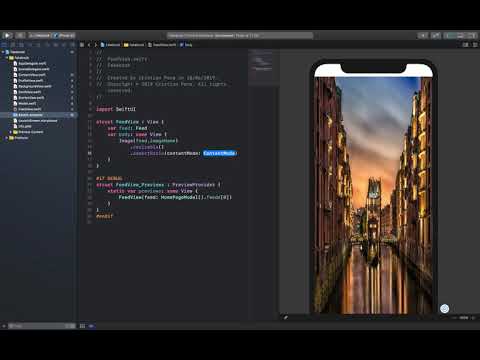Zoom out the preview canvas with minus

454,318
